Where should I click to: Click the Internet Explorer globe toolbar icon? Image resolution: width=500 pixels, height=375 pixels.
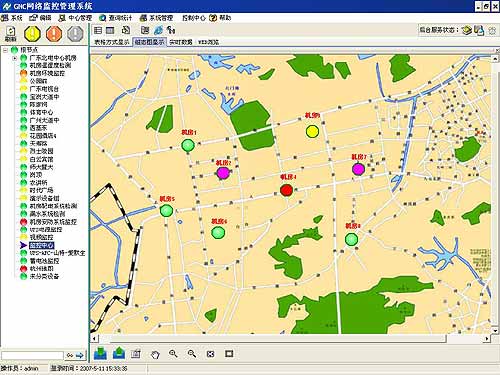(158, 30)
